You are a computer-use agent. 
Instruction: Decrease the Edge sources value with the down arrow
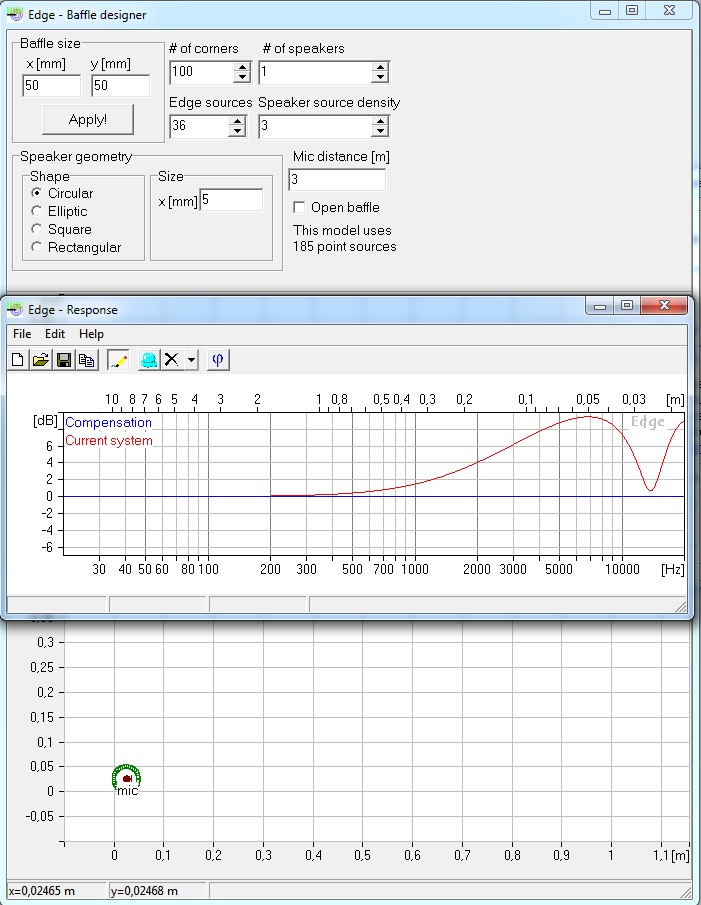click(237, 131)
